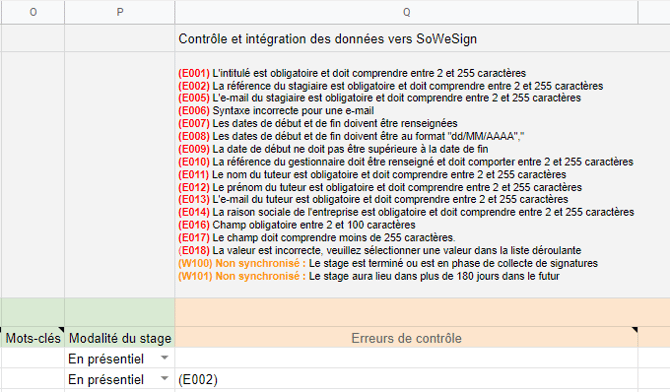Screen dimensions: 670x392
Task: Open dropdown arrow in the (E002) row
Action: tap(165, 379)
